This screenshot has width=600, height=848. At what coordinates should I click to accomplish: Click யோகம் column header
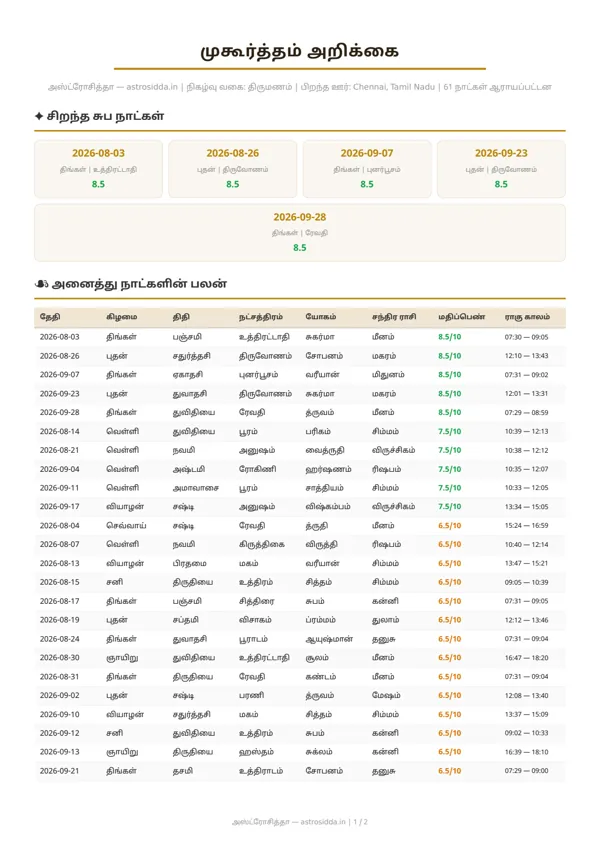[x=321, y=317]
